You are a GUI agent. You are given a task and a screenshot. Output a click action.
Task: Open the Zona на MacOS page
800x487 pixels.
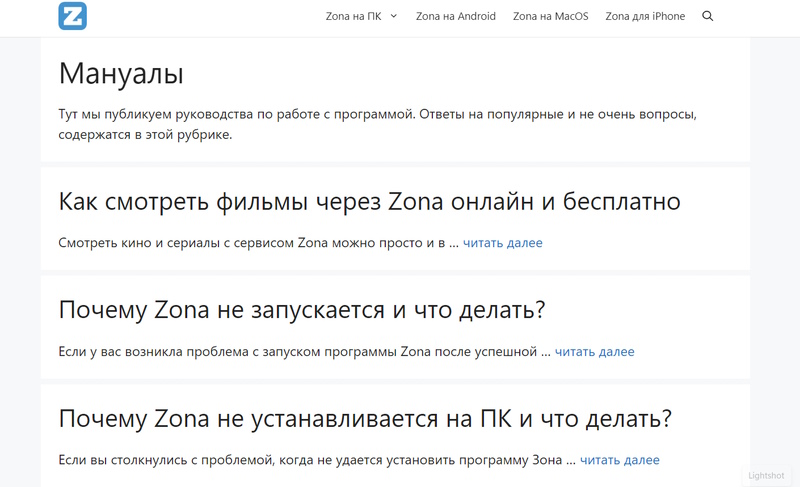(551, 16)
